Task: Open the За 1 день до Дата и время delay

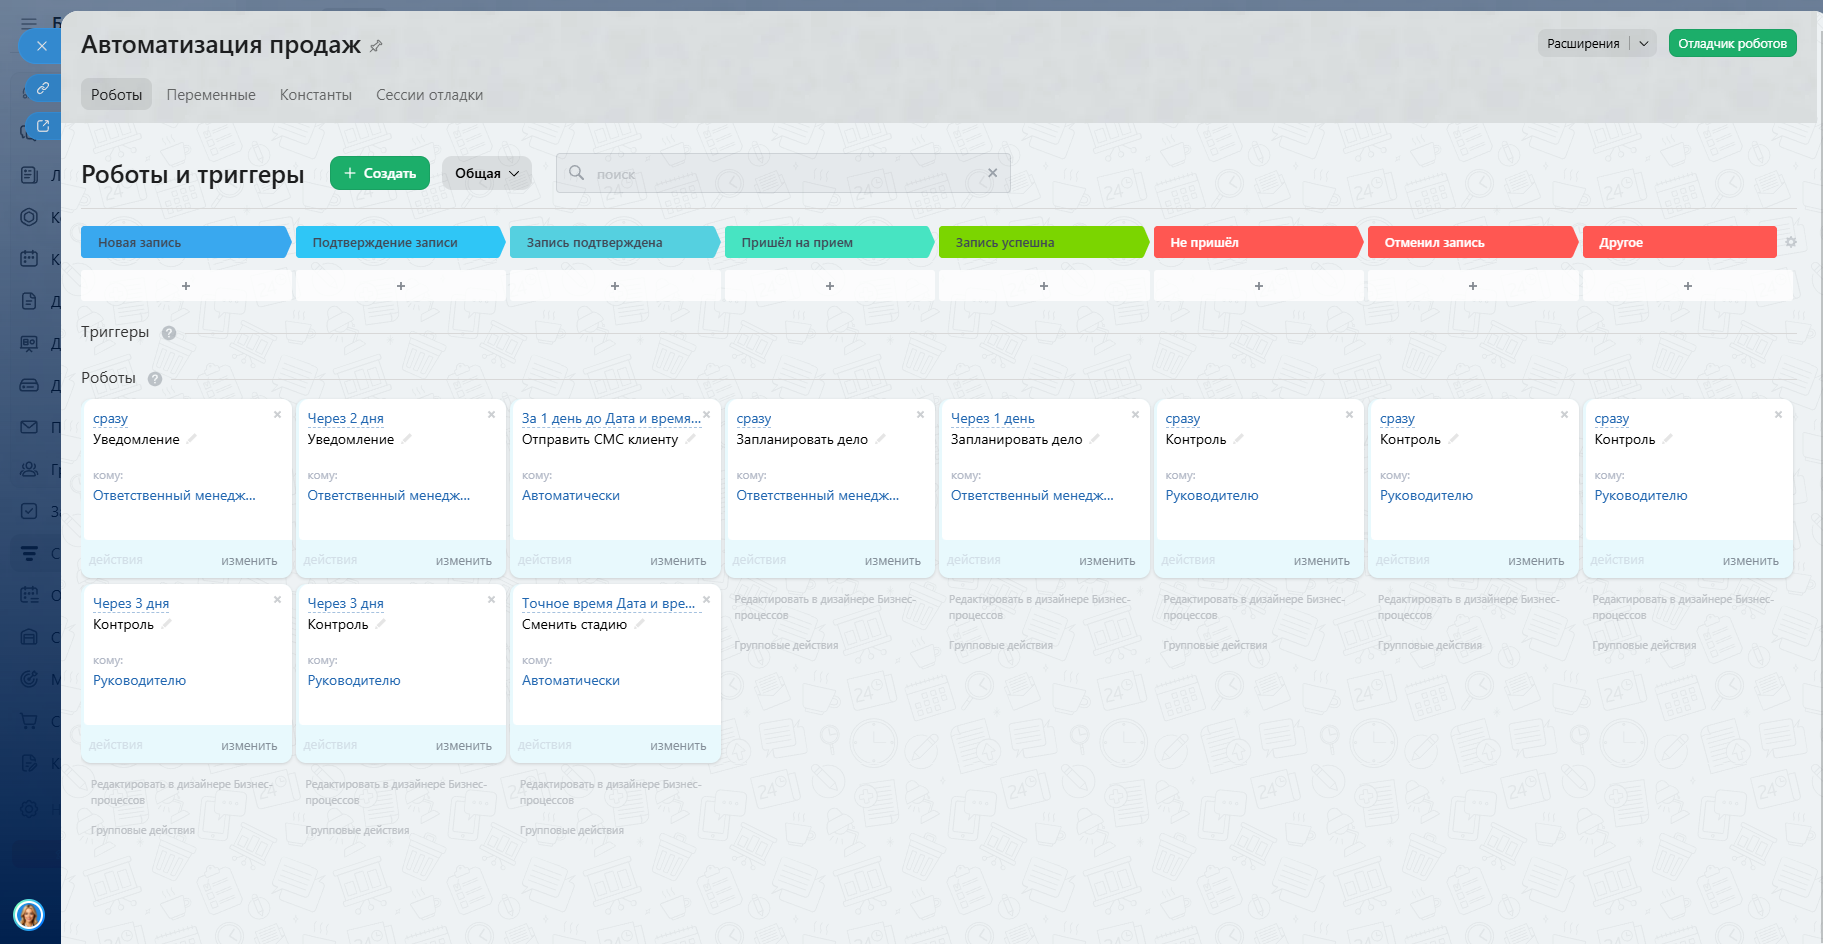Action: (x=611, y=418)
